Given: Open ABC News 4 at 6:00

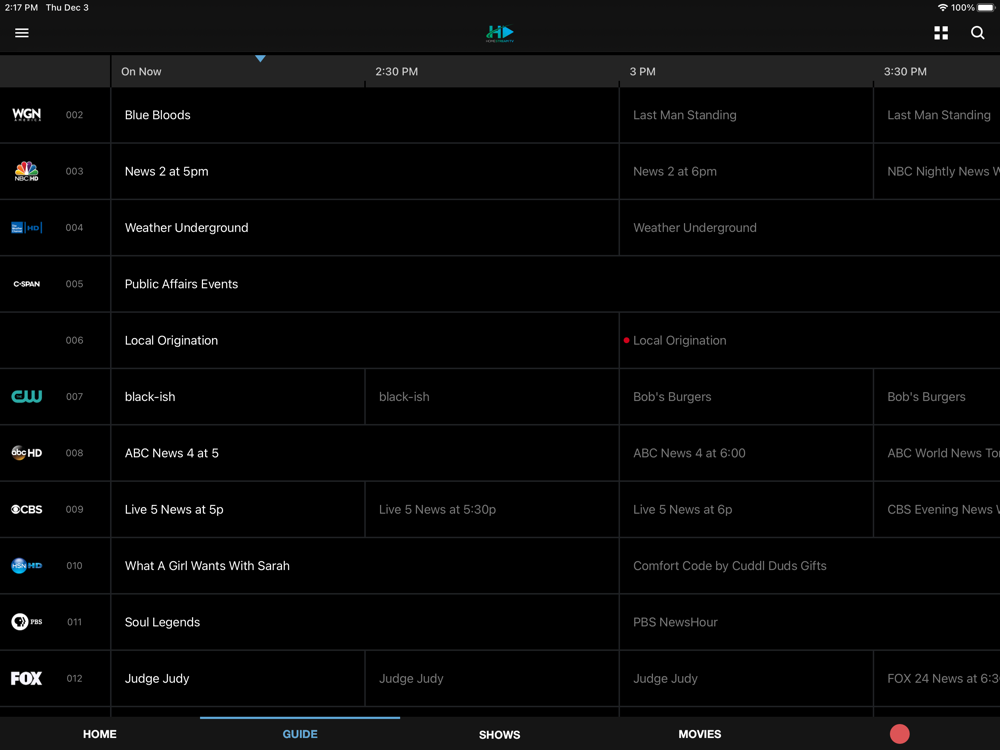Looking at the screenshot, I should [746, 453].
